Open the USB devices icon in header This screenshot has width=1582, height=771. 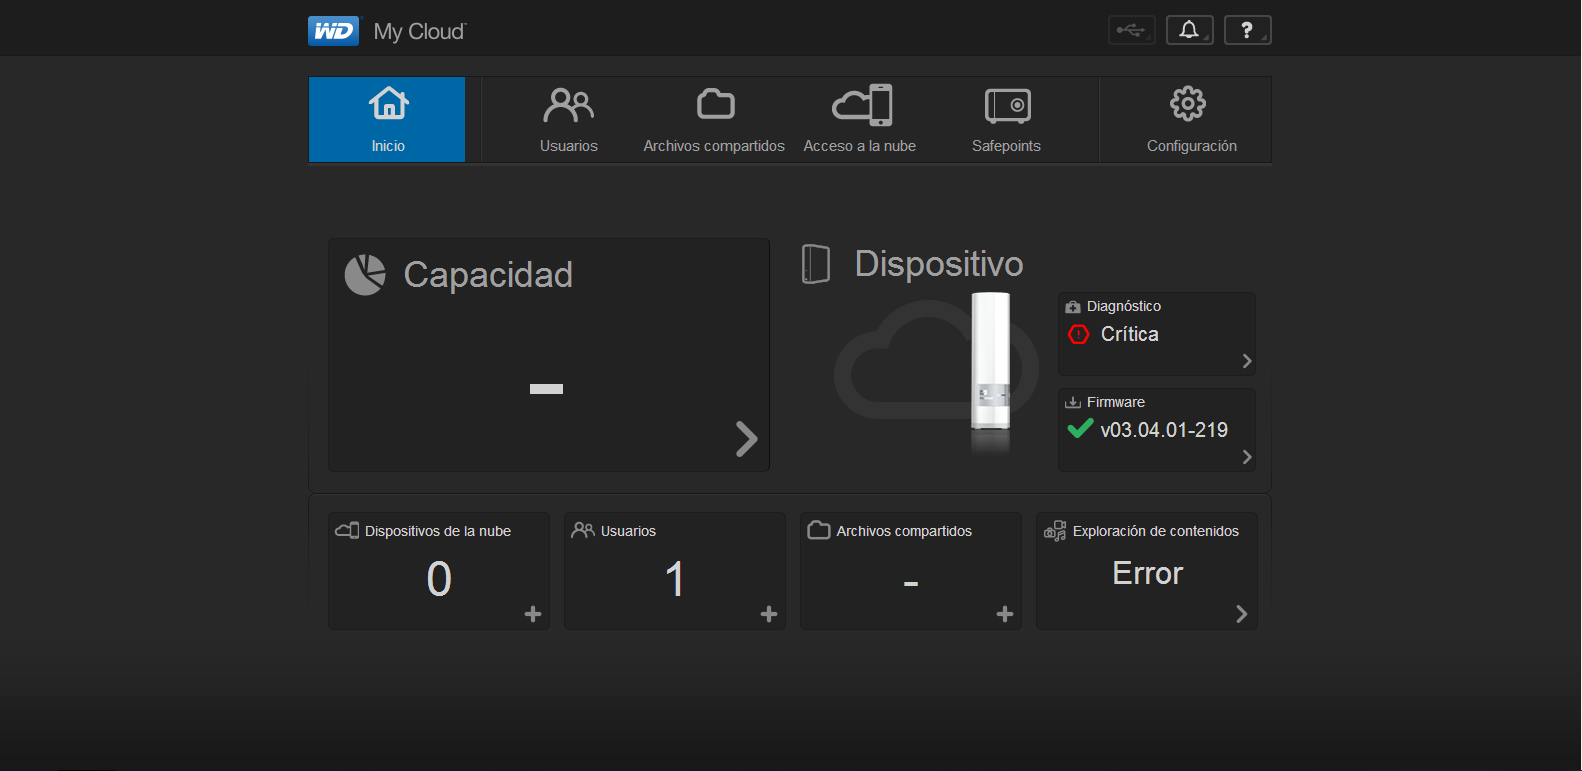pos(1131,30)
